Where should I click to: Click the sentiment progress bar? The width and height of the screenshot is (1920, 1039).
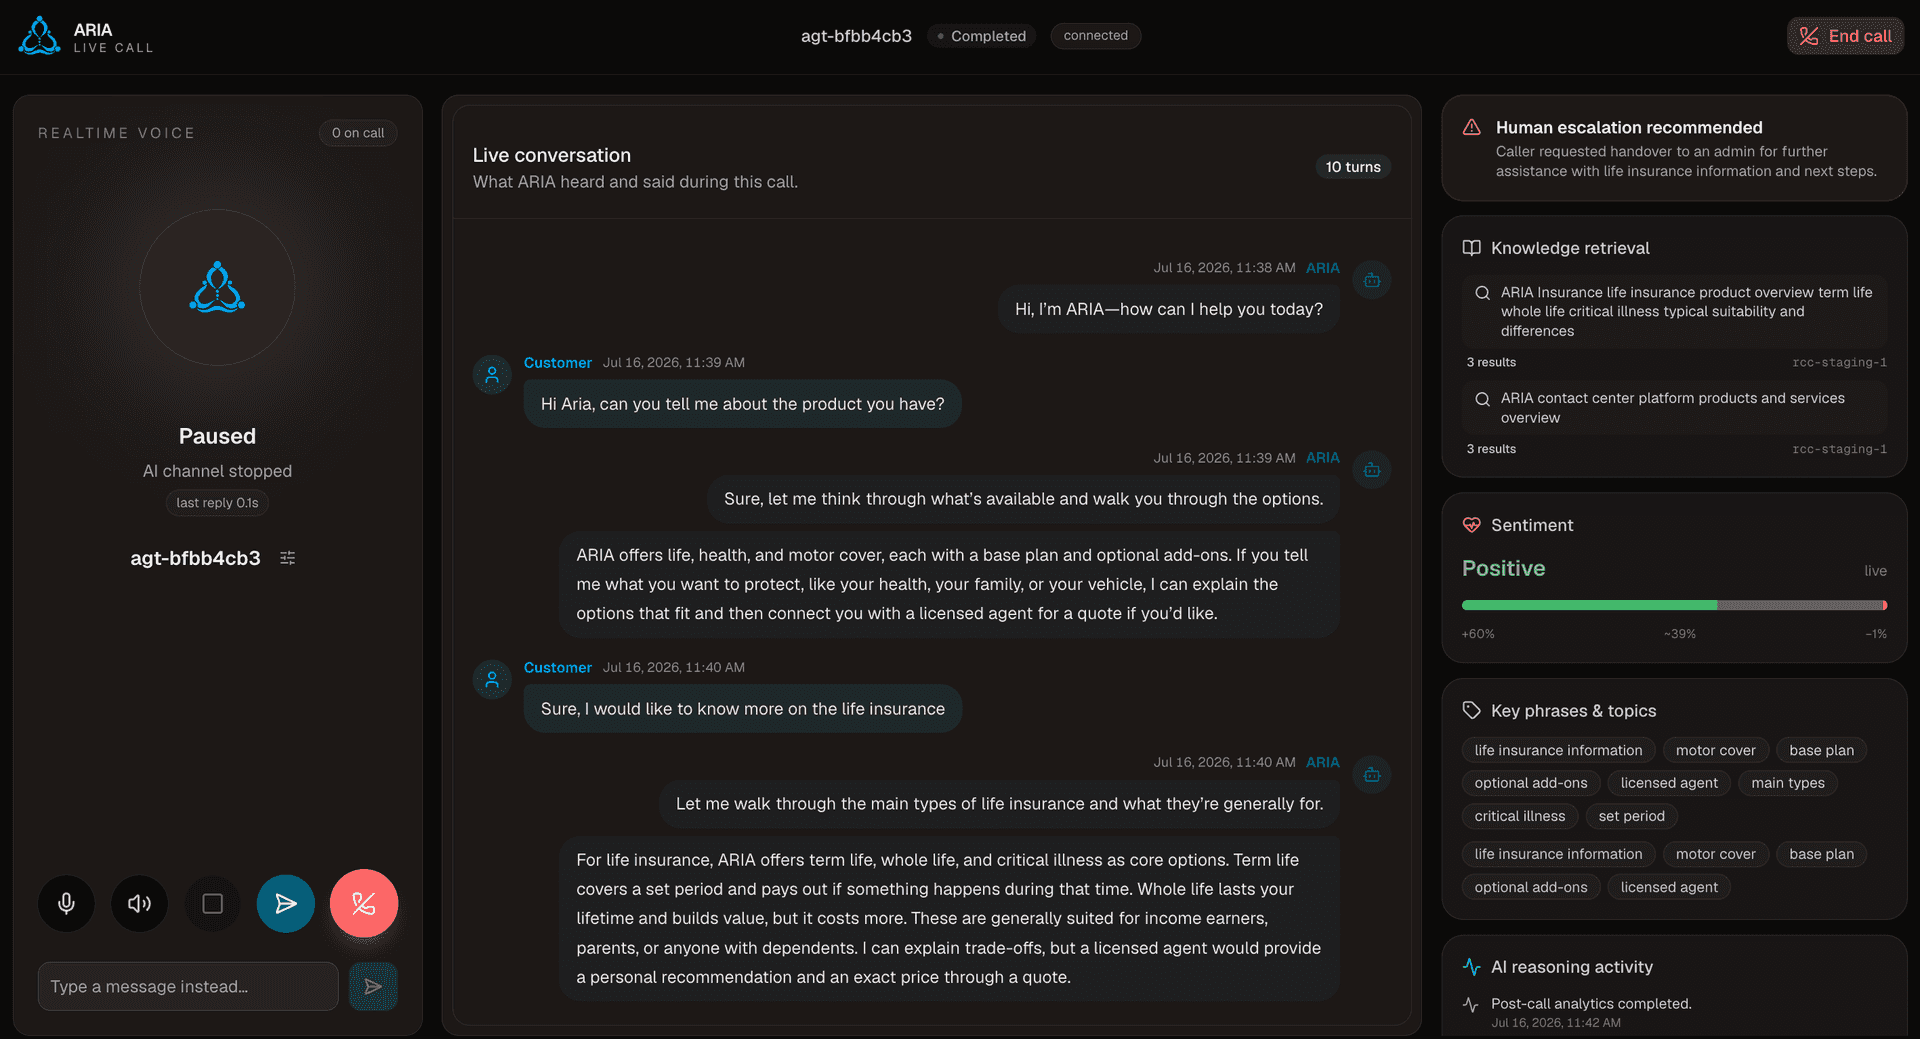pos(1674,605)
